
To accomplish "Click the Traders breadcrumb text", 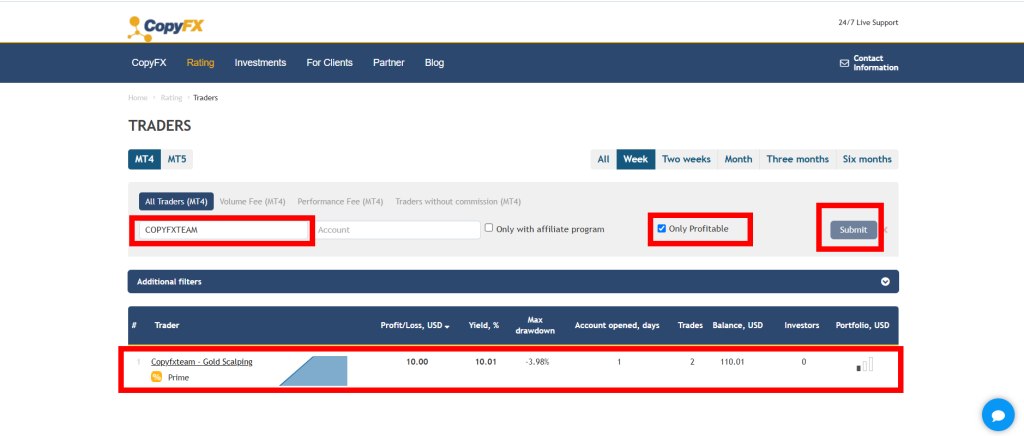I will coord(206,98).
